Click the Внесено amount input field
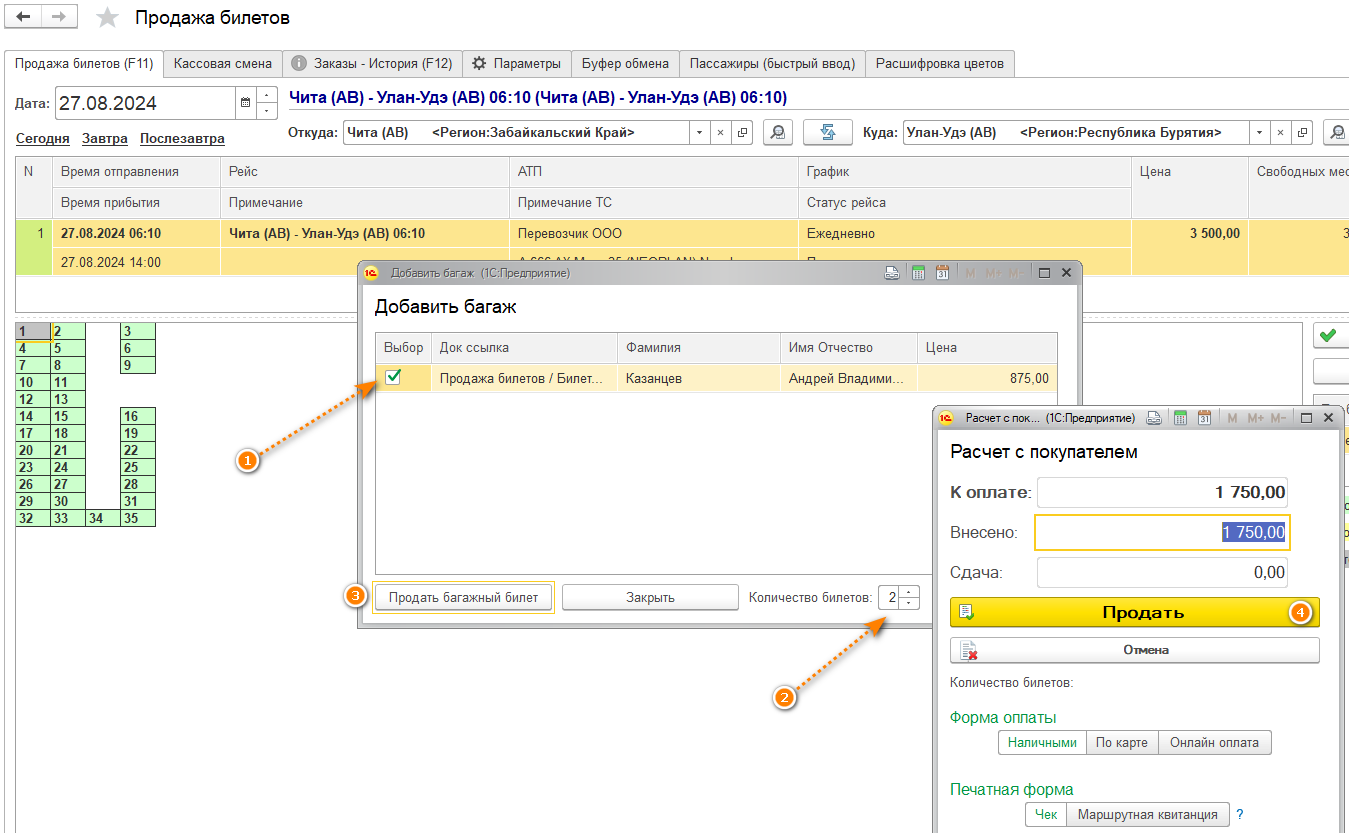 coord(1161,533)
